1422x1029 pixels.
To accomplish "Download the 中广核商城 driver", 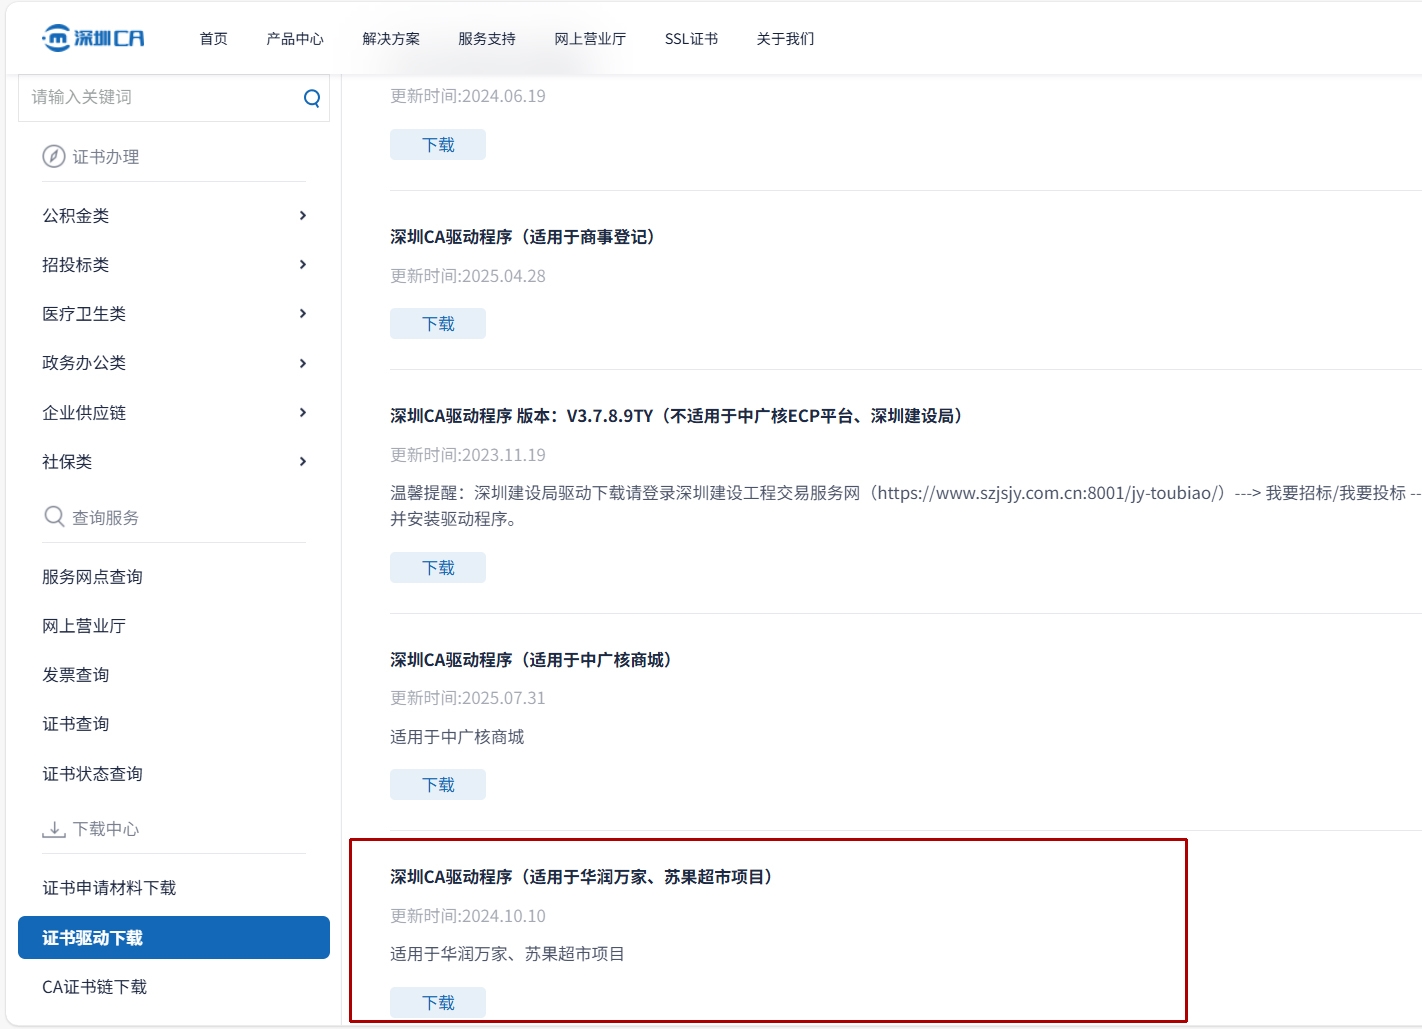I will tap(438, 785).
